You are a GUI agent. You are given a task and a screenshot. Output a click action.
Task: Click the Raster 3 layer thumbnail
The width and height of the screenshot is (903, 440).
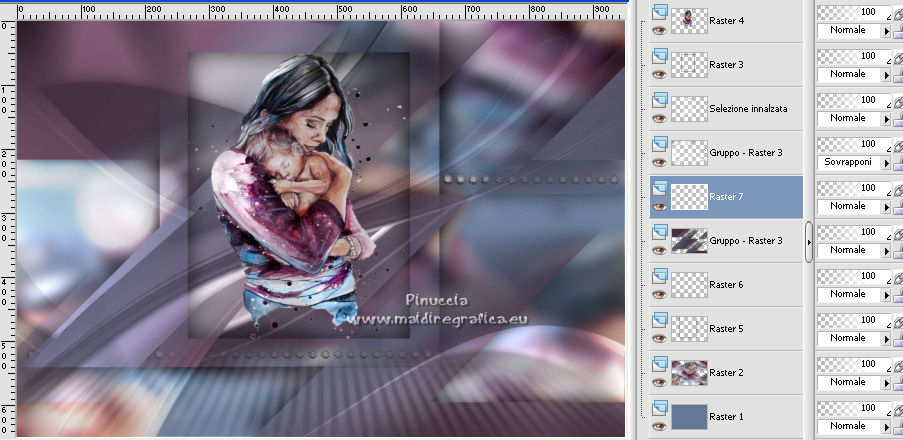click(x=689, y=65)
